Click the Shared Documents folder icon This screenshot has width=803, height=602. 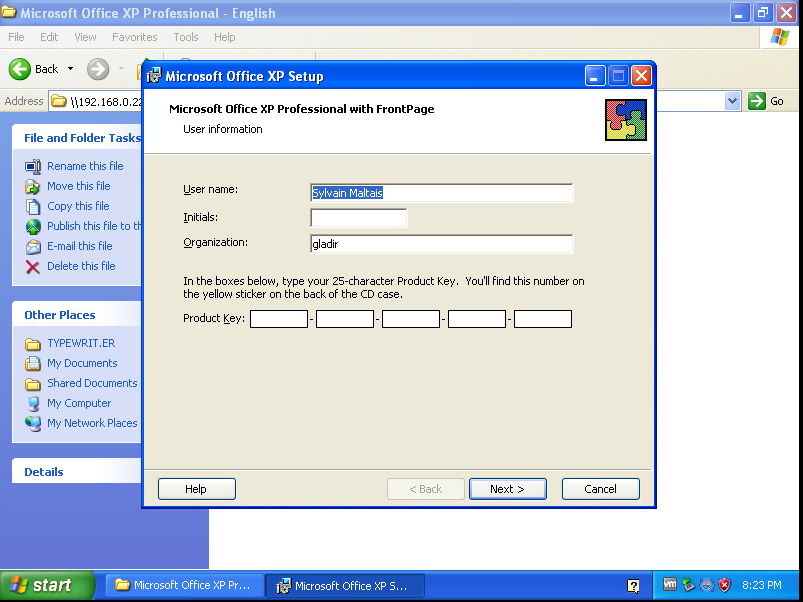33,383
